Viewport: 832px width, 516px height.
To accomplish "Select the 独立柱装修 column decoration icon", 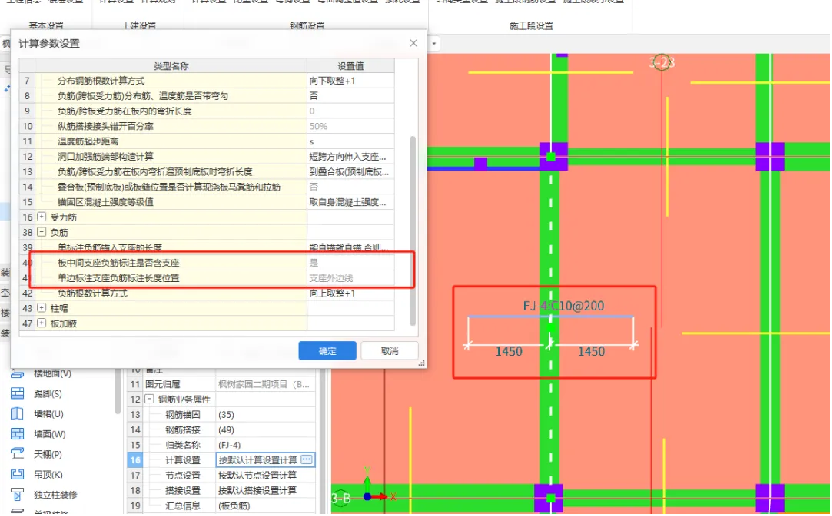I will coord(17,495).
